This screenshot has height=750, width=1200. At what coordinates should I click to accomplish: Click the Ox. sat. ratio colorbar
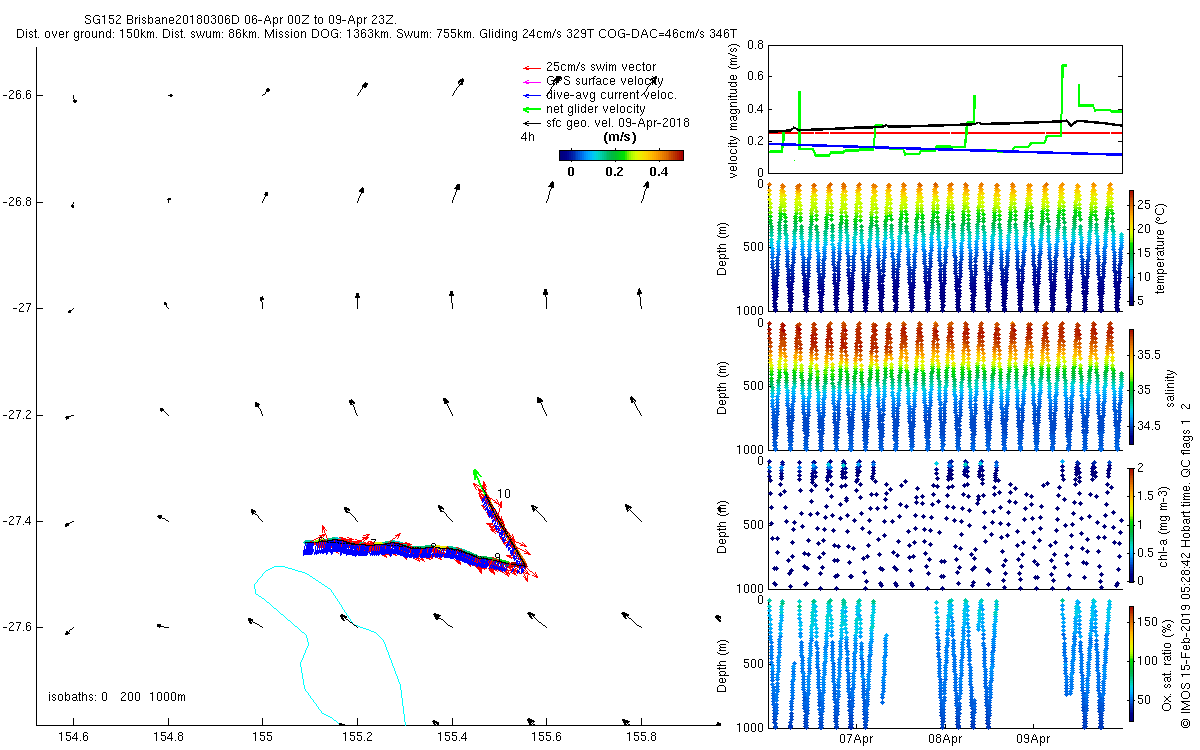pyautogui.click(x=1133, y=665)
